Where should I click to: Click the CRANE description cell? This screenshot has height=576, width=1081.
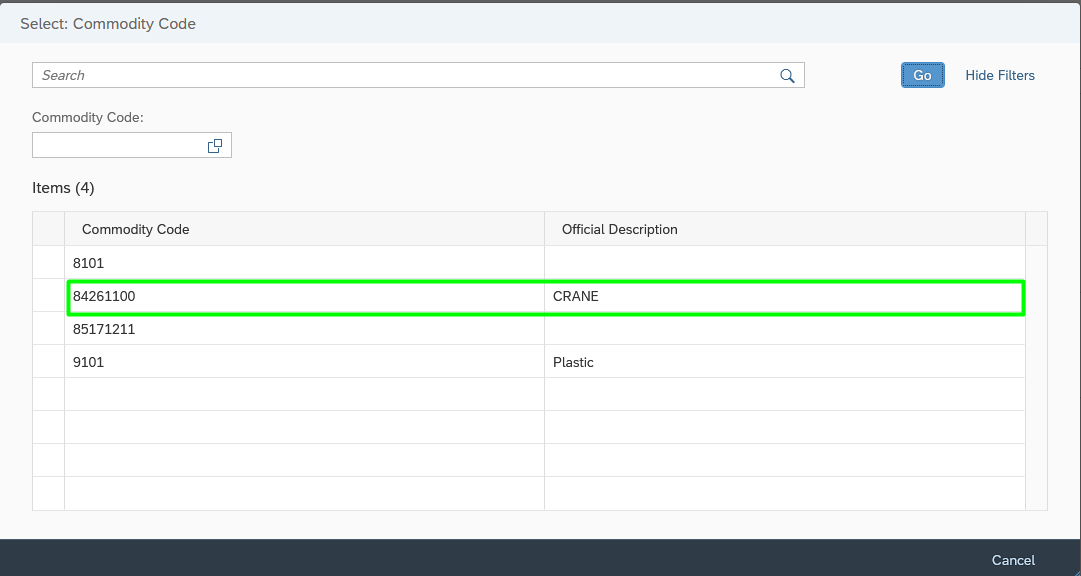tap(785, 297)
